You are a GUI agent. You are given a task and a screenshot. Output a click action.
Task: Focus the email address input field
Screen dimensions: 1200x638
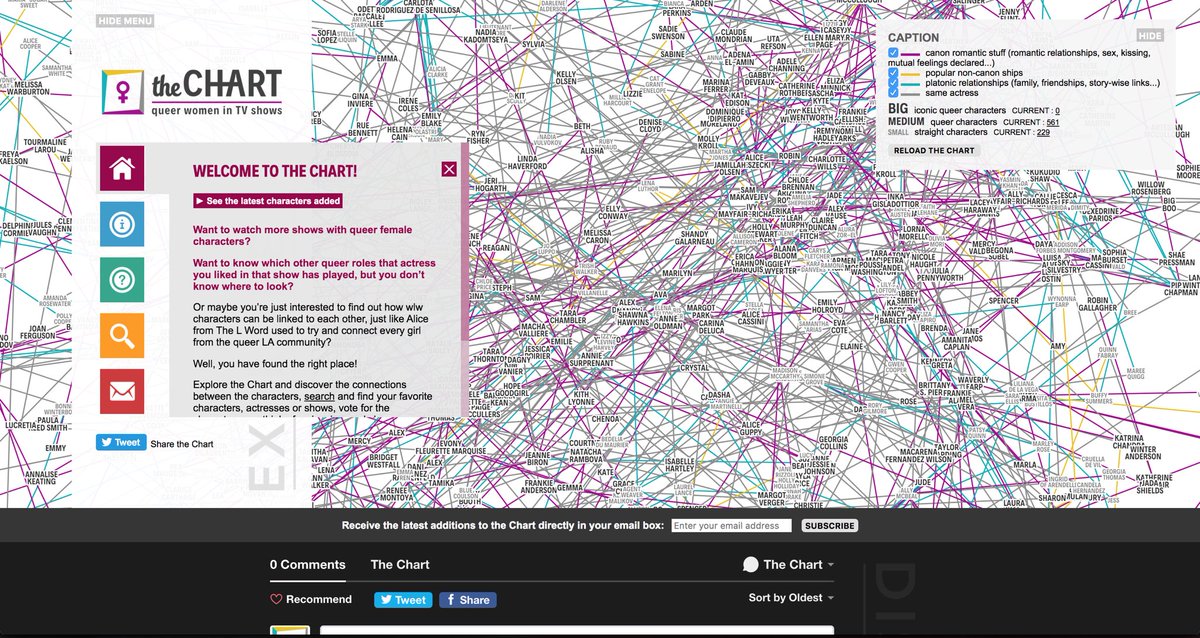(731, 526)
